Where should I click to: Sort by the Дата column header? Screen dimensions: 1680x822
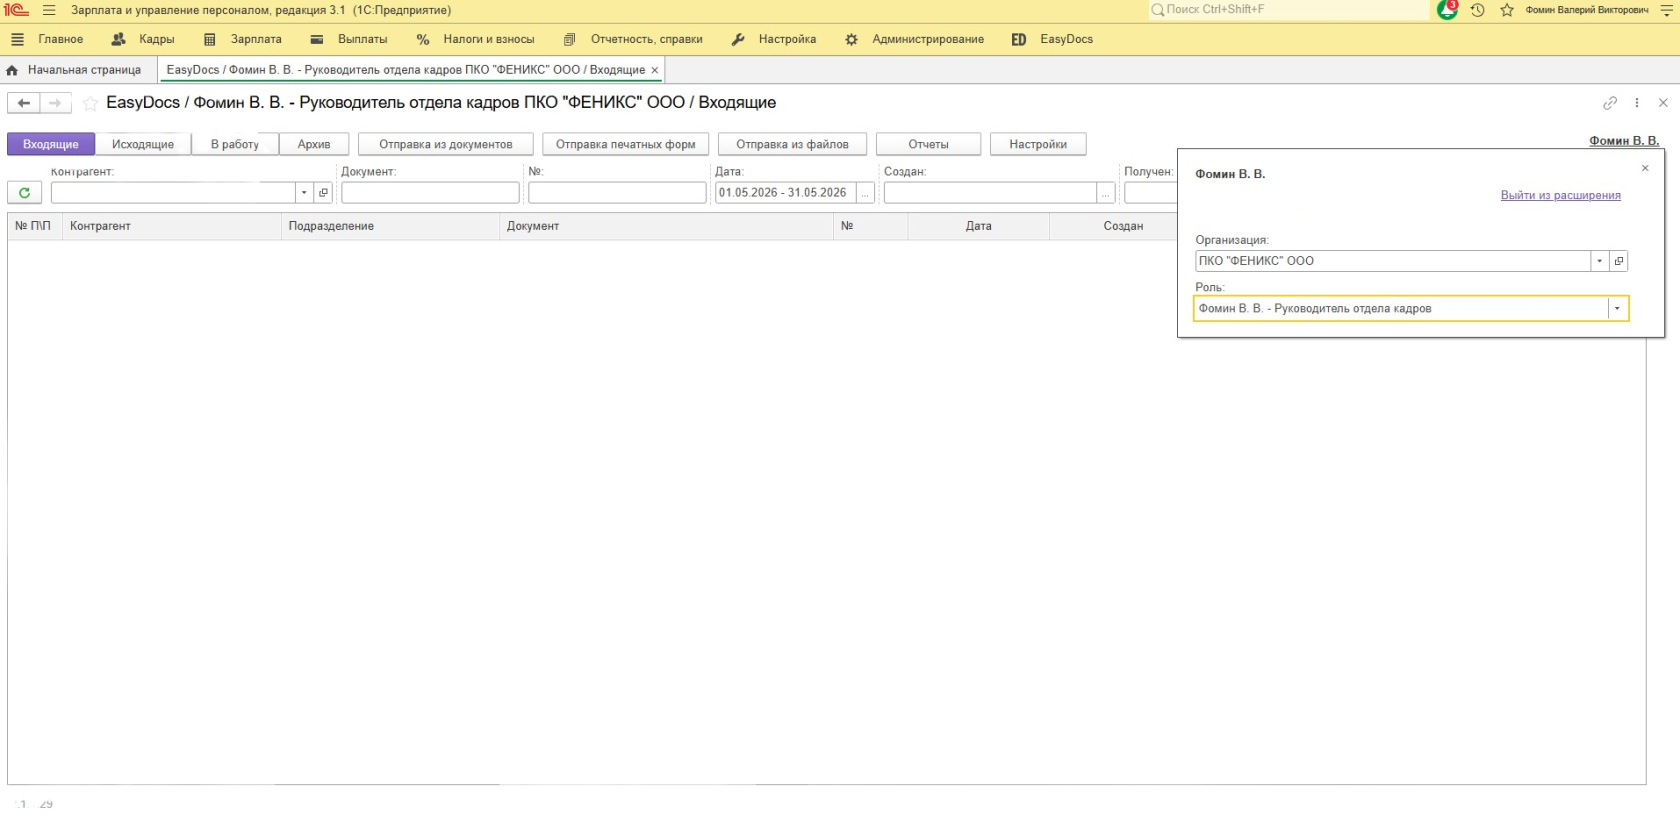pyautogui.click(x=979, y=227)
